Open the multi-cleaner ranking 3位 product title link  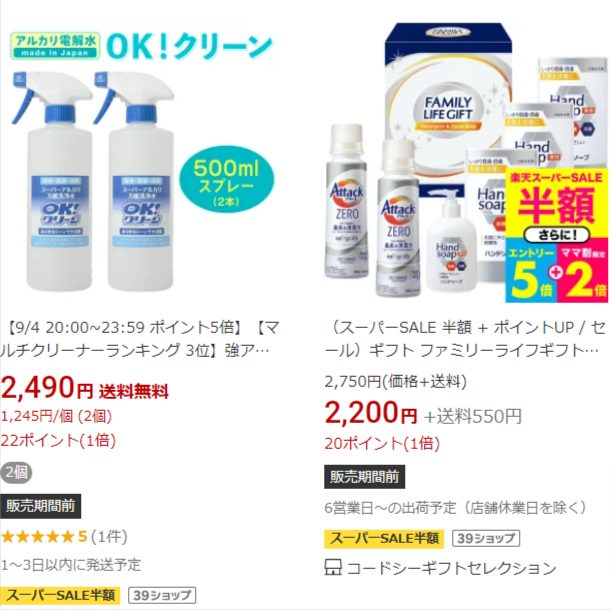[139, 339]
